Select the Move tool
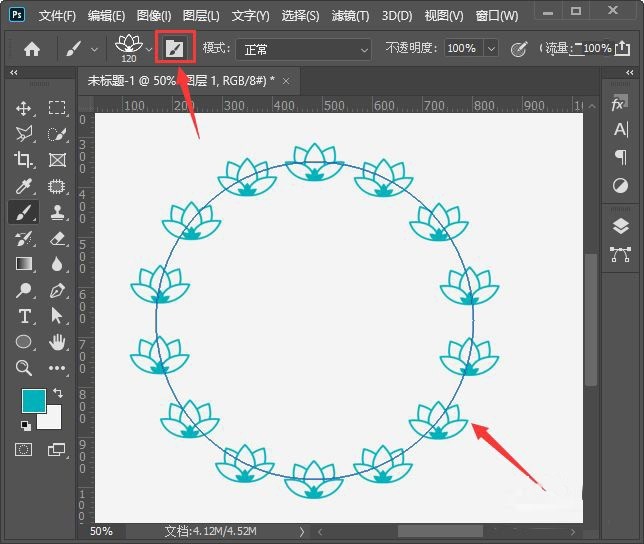This screenshot has height=544, width=644. click(24, 108)
